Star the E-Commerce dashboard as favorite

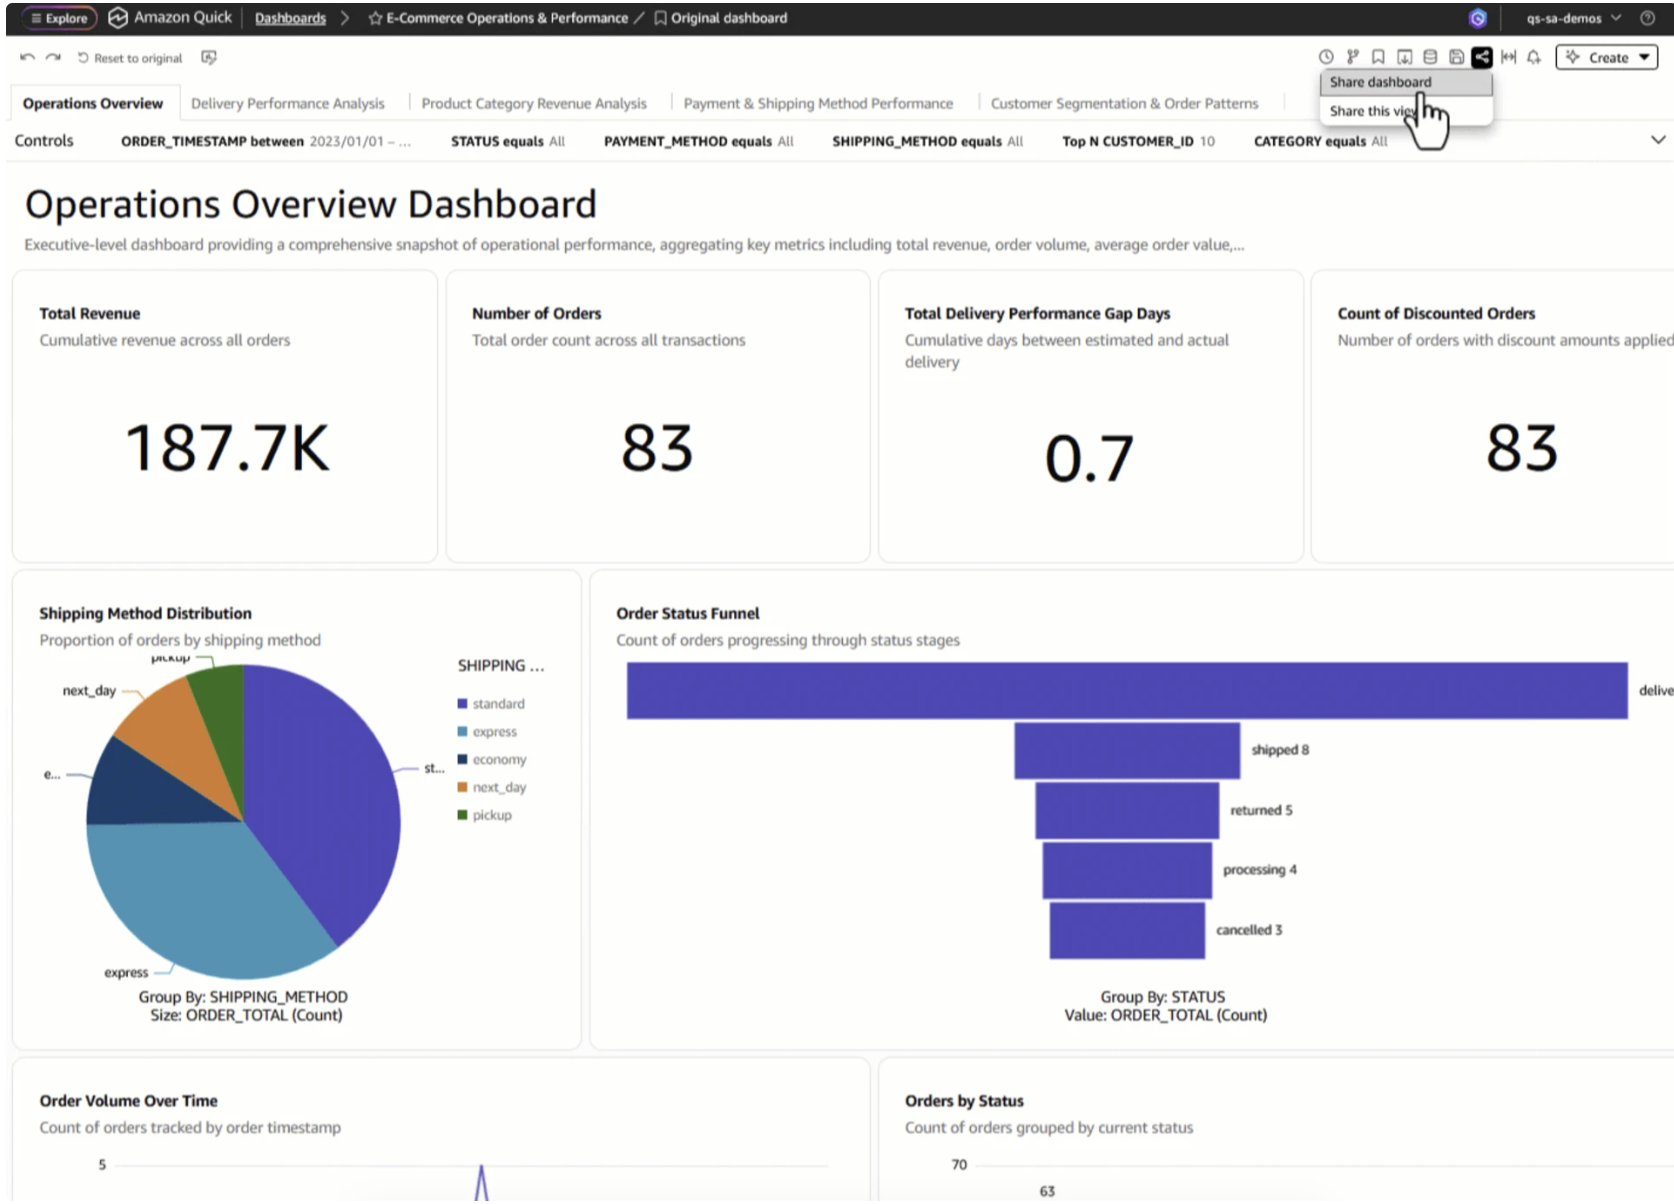pyautogui.click(x=375, y=18)
